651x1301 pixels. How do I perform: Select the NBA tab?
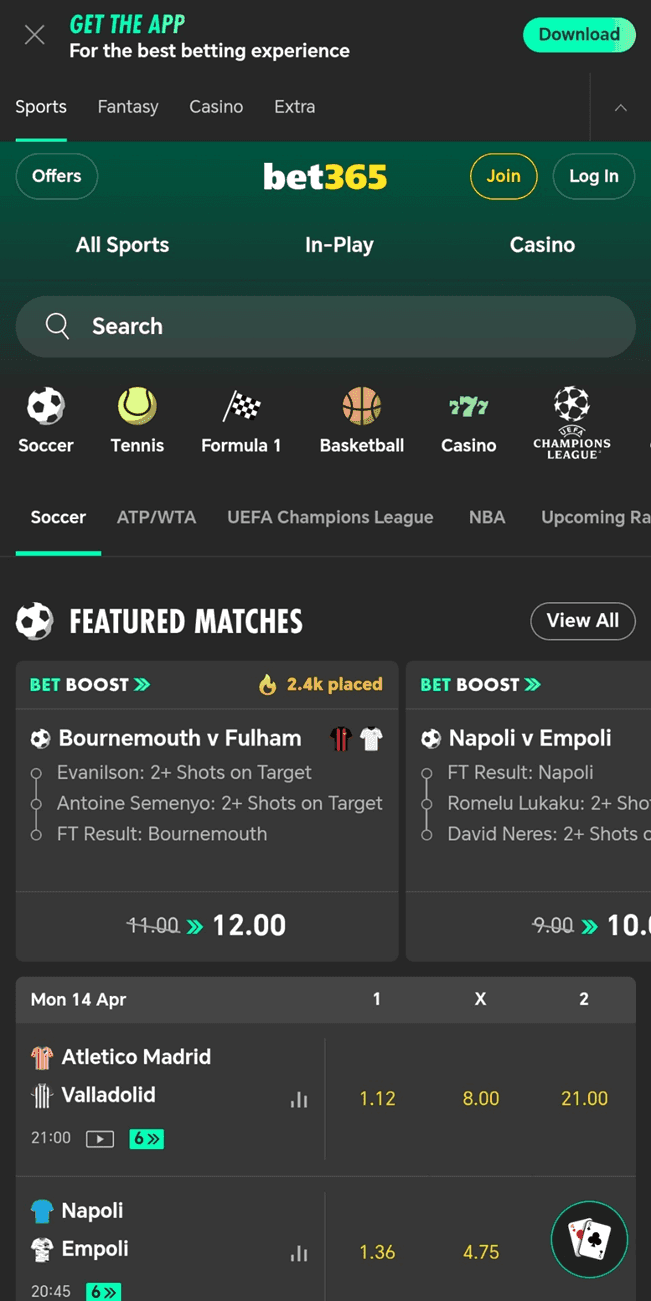tap(487, 517)
